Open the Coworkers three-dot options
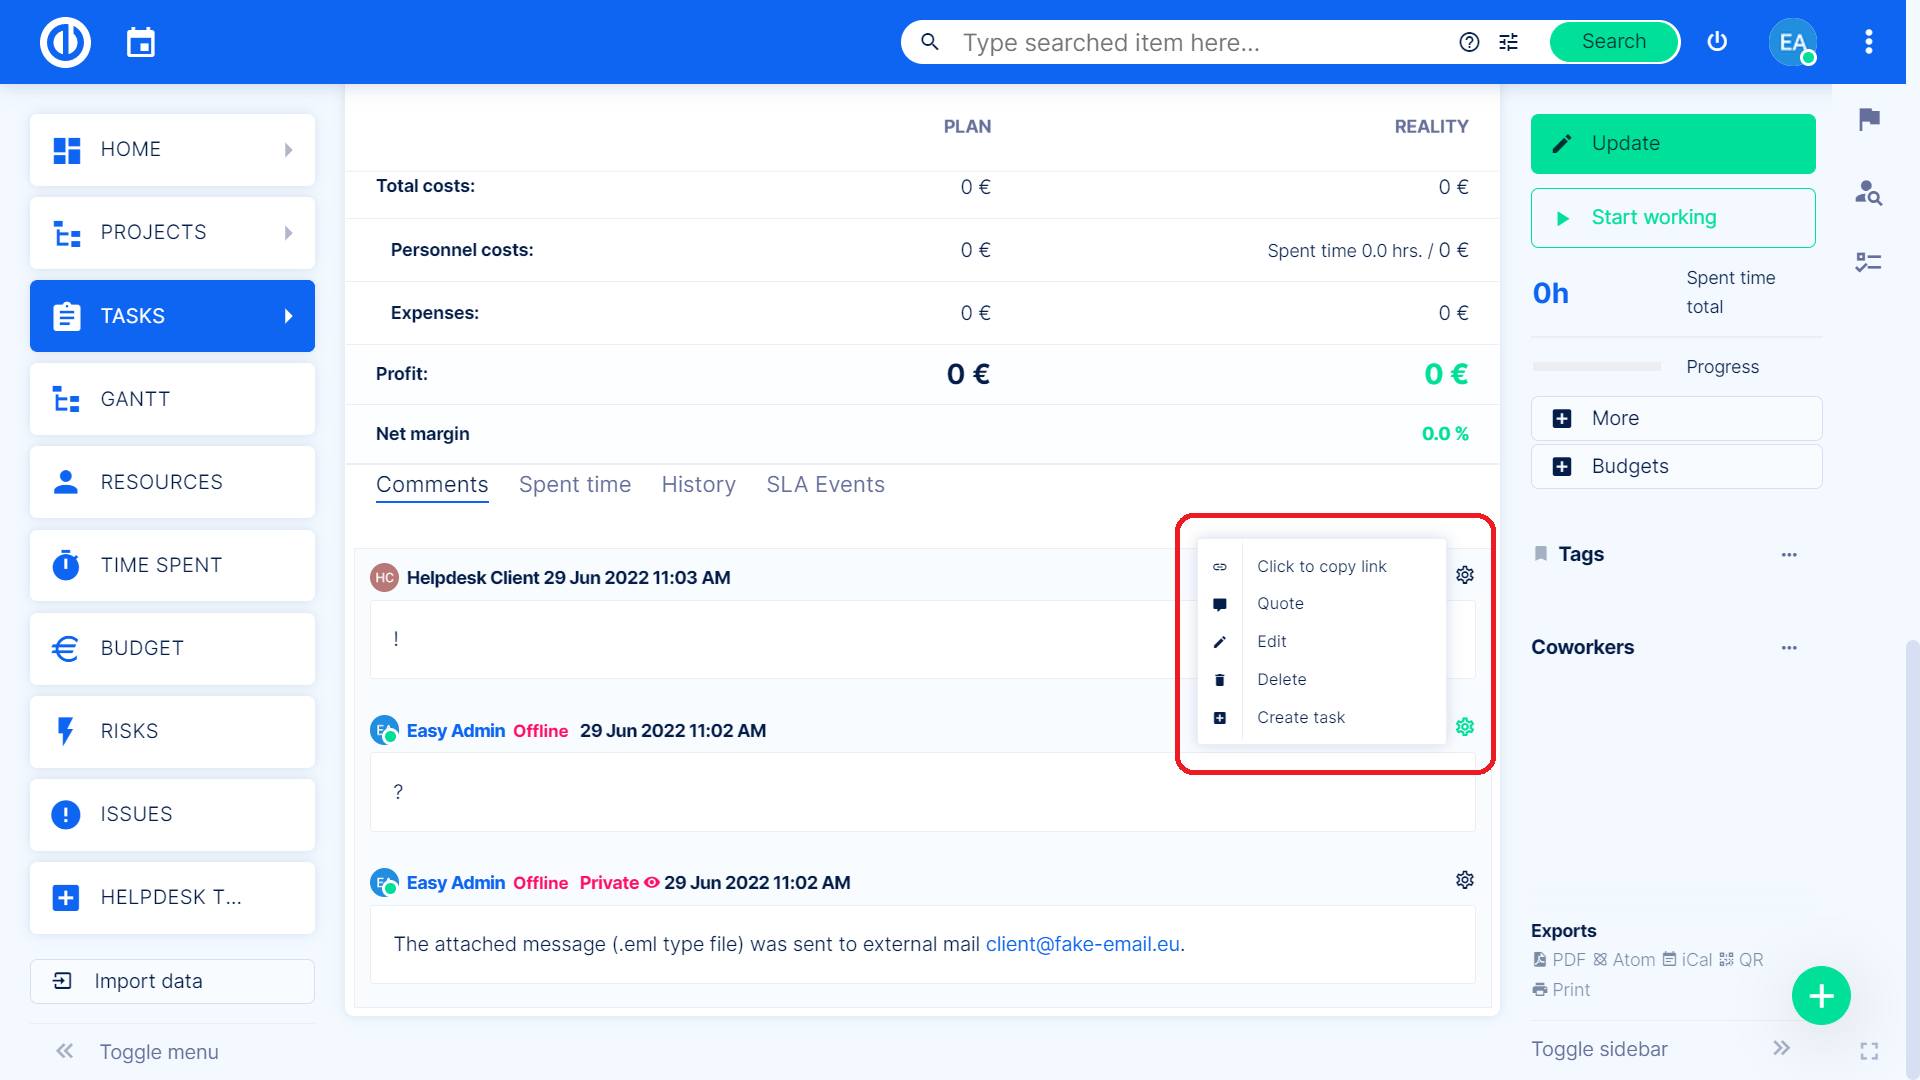The image size is (1920, 1080). pos(1789,648)
